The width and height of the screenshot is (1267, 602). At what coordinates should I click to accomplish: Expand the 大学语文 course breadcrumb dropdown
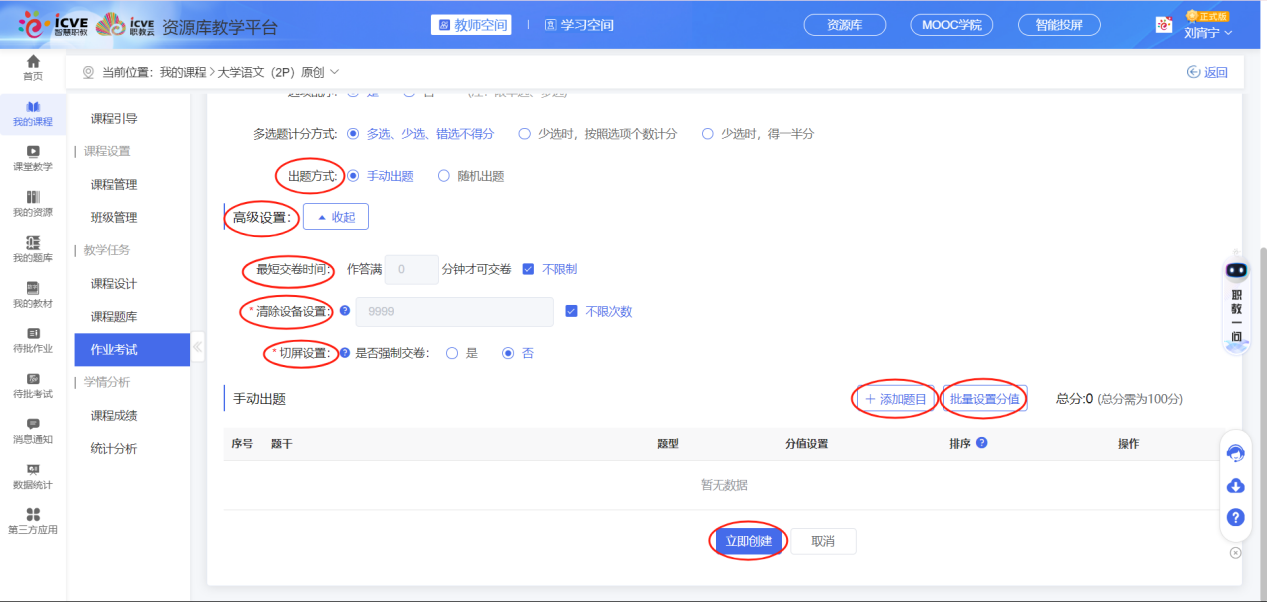[334, 72]
